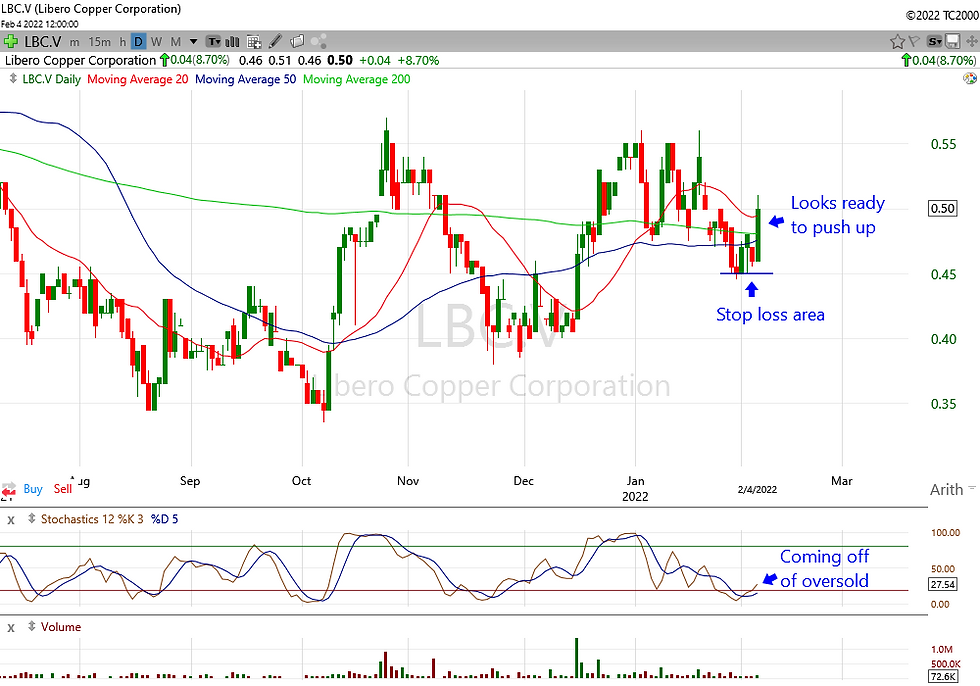Click the share chart icon

coord(319,42)
